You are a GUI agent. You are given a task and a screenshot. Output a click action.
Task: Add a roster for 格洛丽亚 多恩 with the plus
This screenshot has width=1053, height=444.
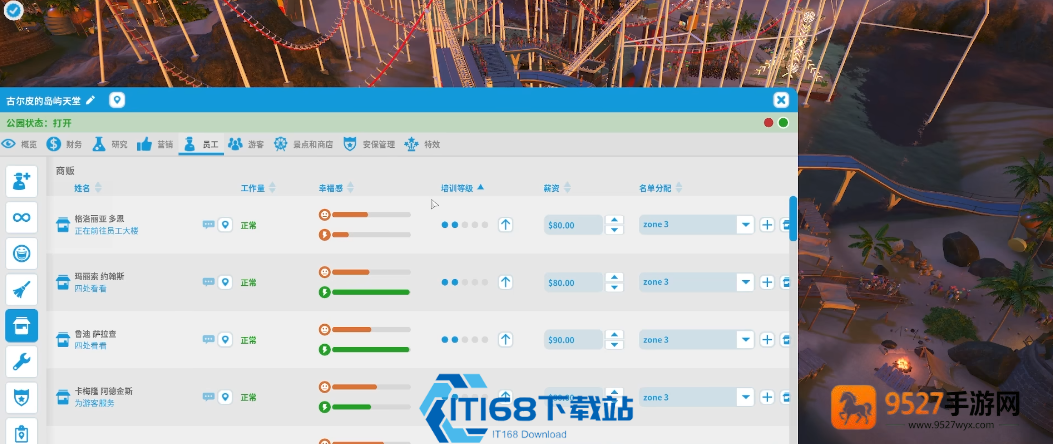pyautogui.click(x=767, y=225)
